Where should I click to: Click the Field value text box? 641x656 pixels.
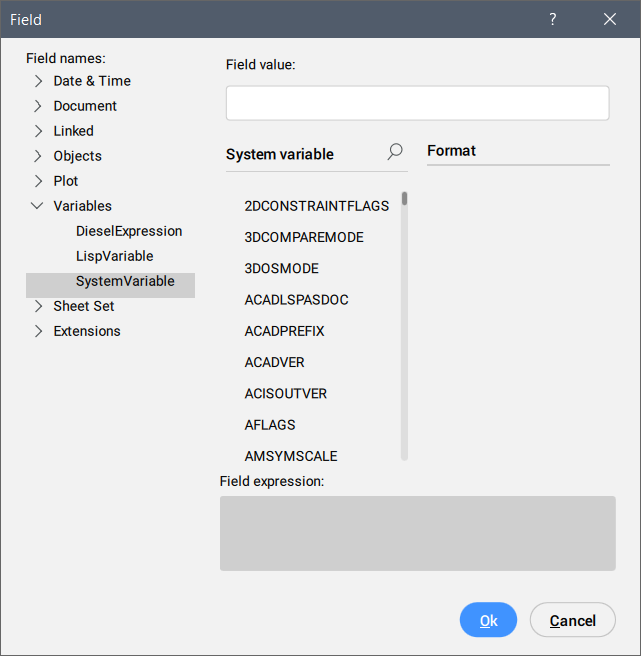pyautogui.click(x=417, y=103)
